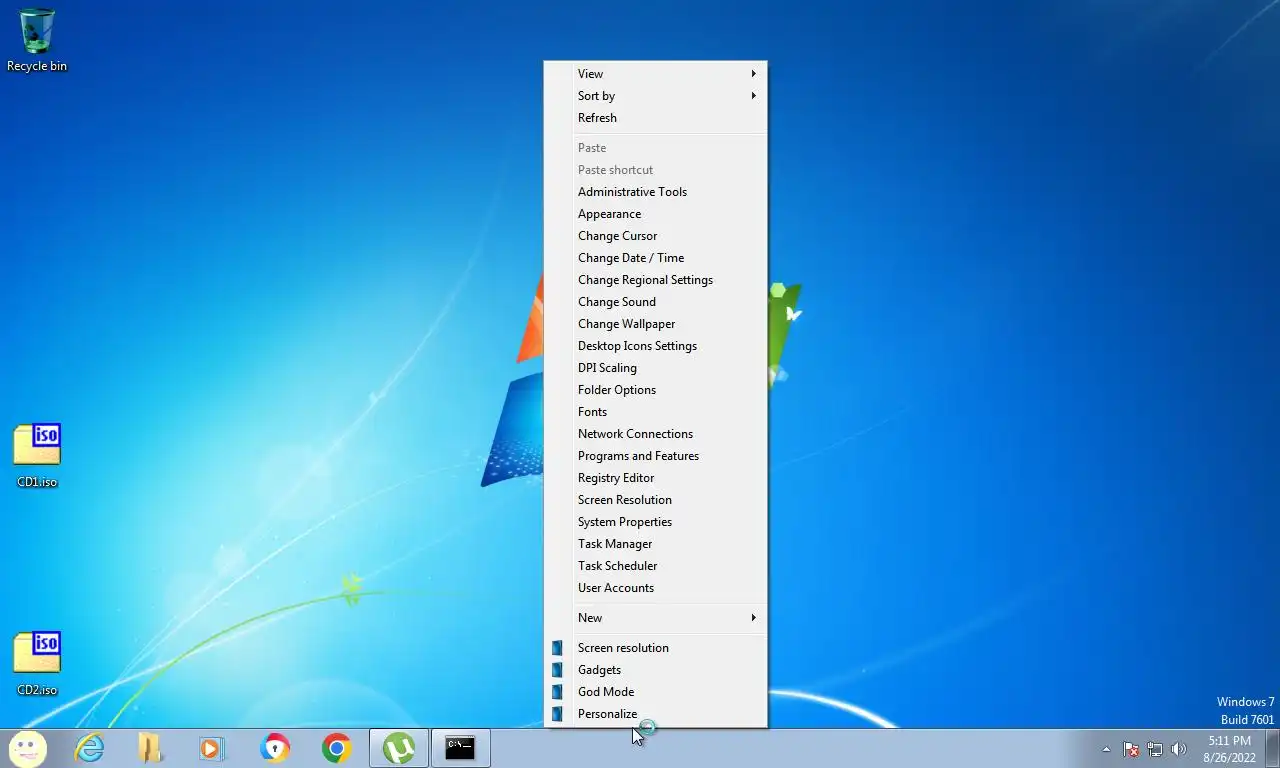Screen dimensions: 1280x768
Task: Choose Refresh from context menu
Action: [655, 118]
